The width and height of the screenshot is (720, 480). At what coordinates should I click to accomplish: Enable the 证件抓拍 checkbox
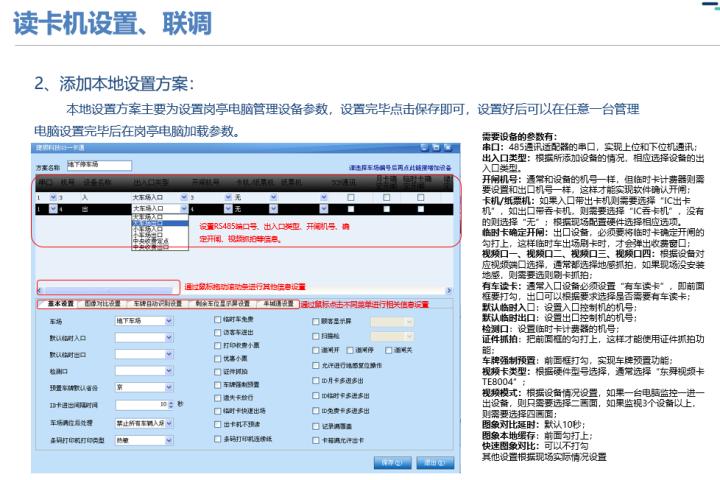[x=218, y=371]
